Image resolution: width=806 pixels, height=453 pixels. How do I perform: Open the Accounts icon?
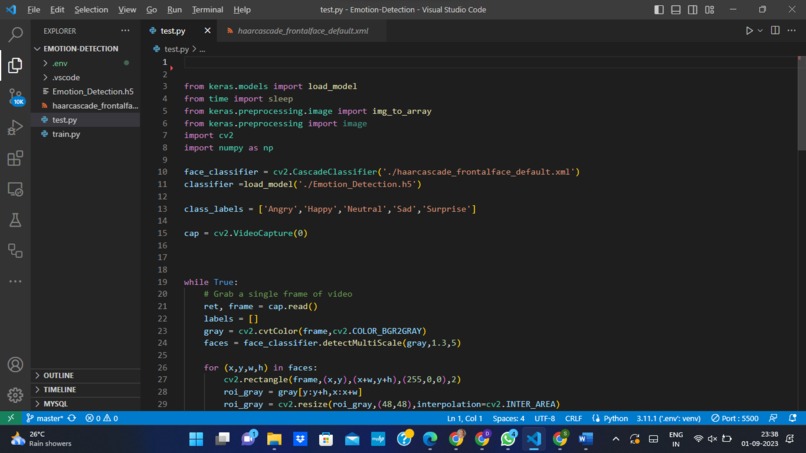15,365
